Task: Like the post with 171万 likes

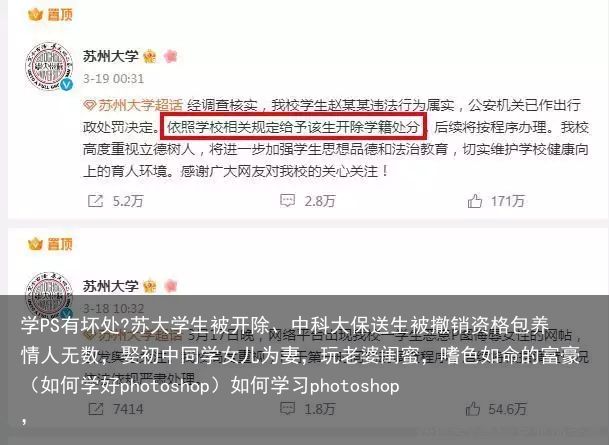Action: click(x=475, y=201)
